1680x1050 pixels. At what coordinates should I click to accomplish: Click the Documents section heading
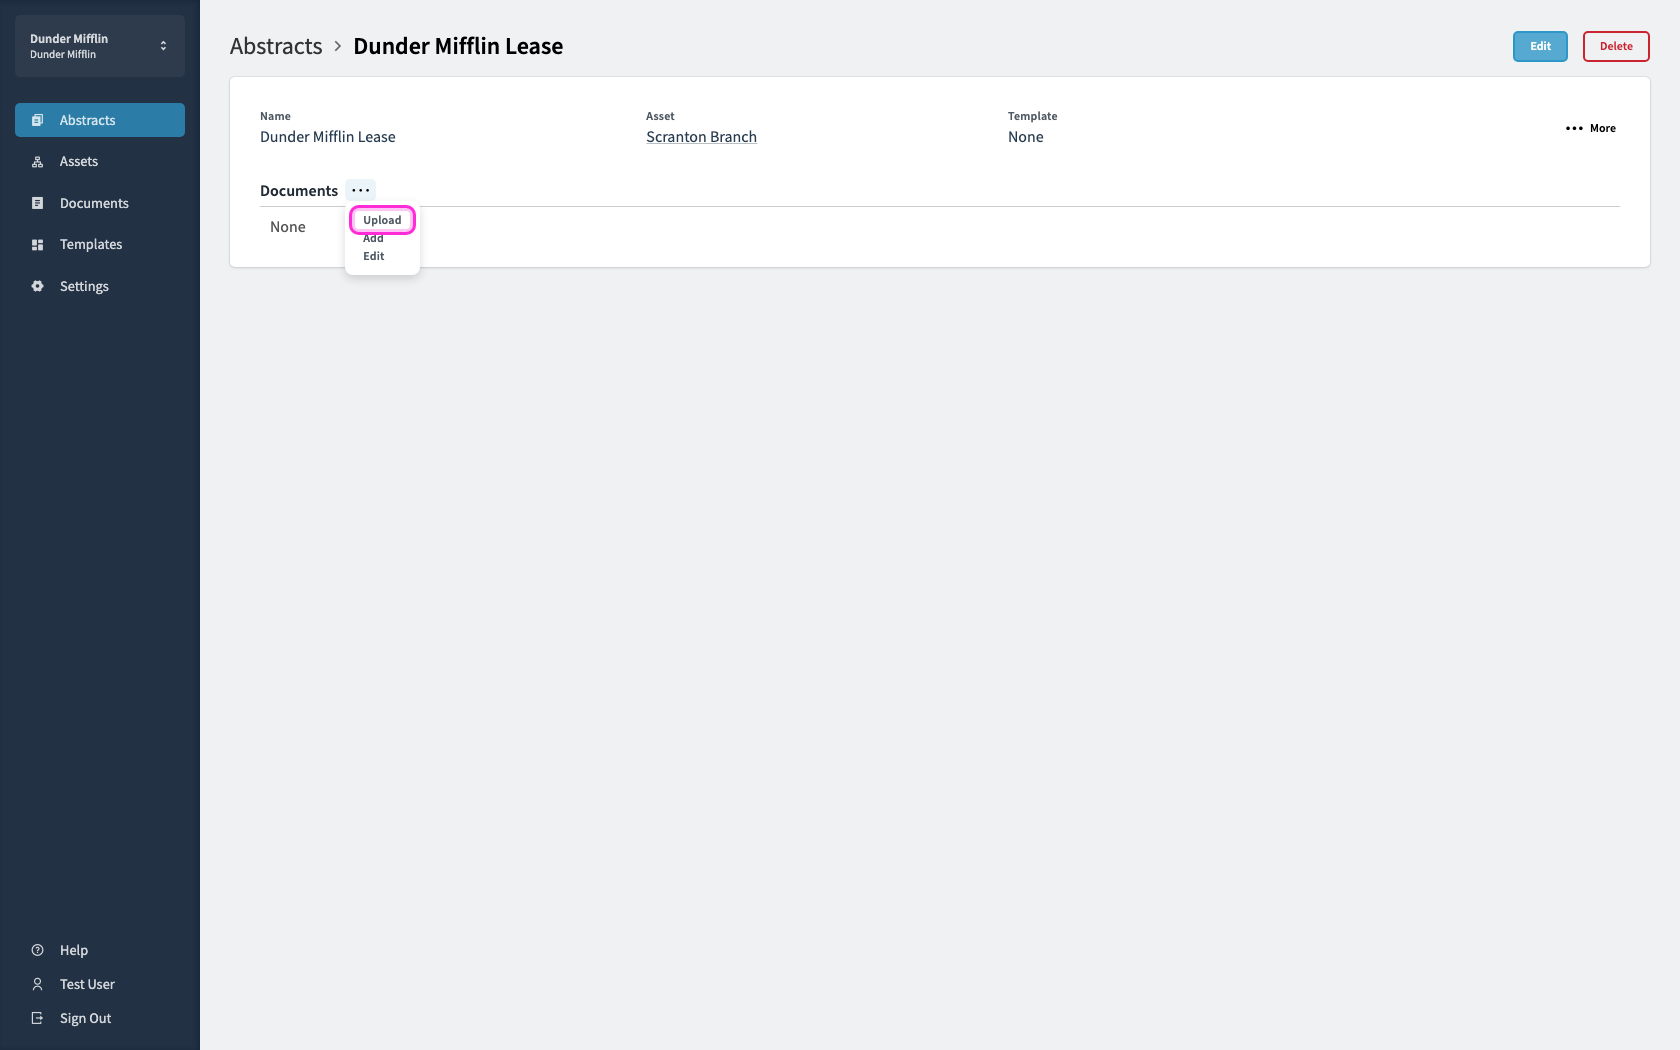299,191
